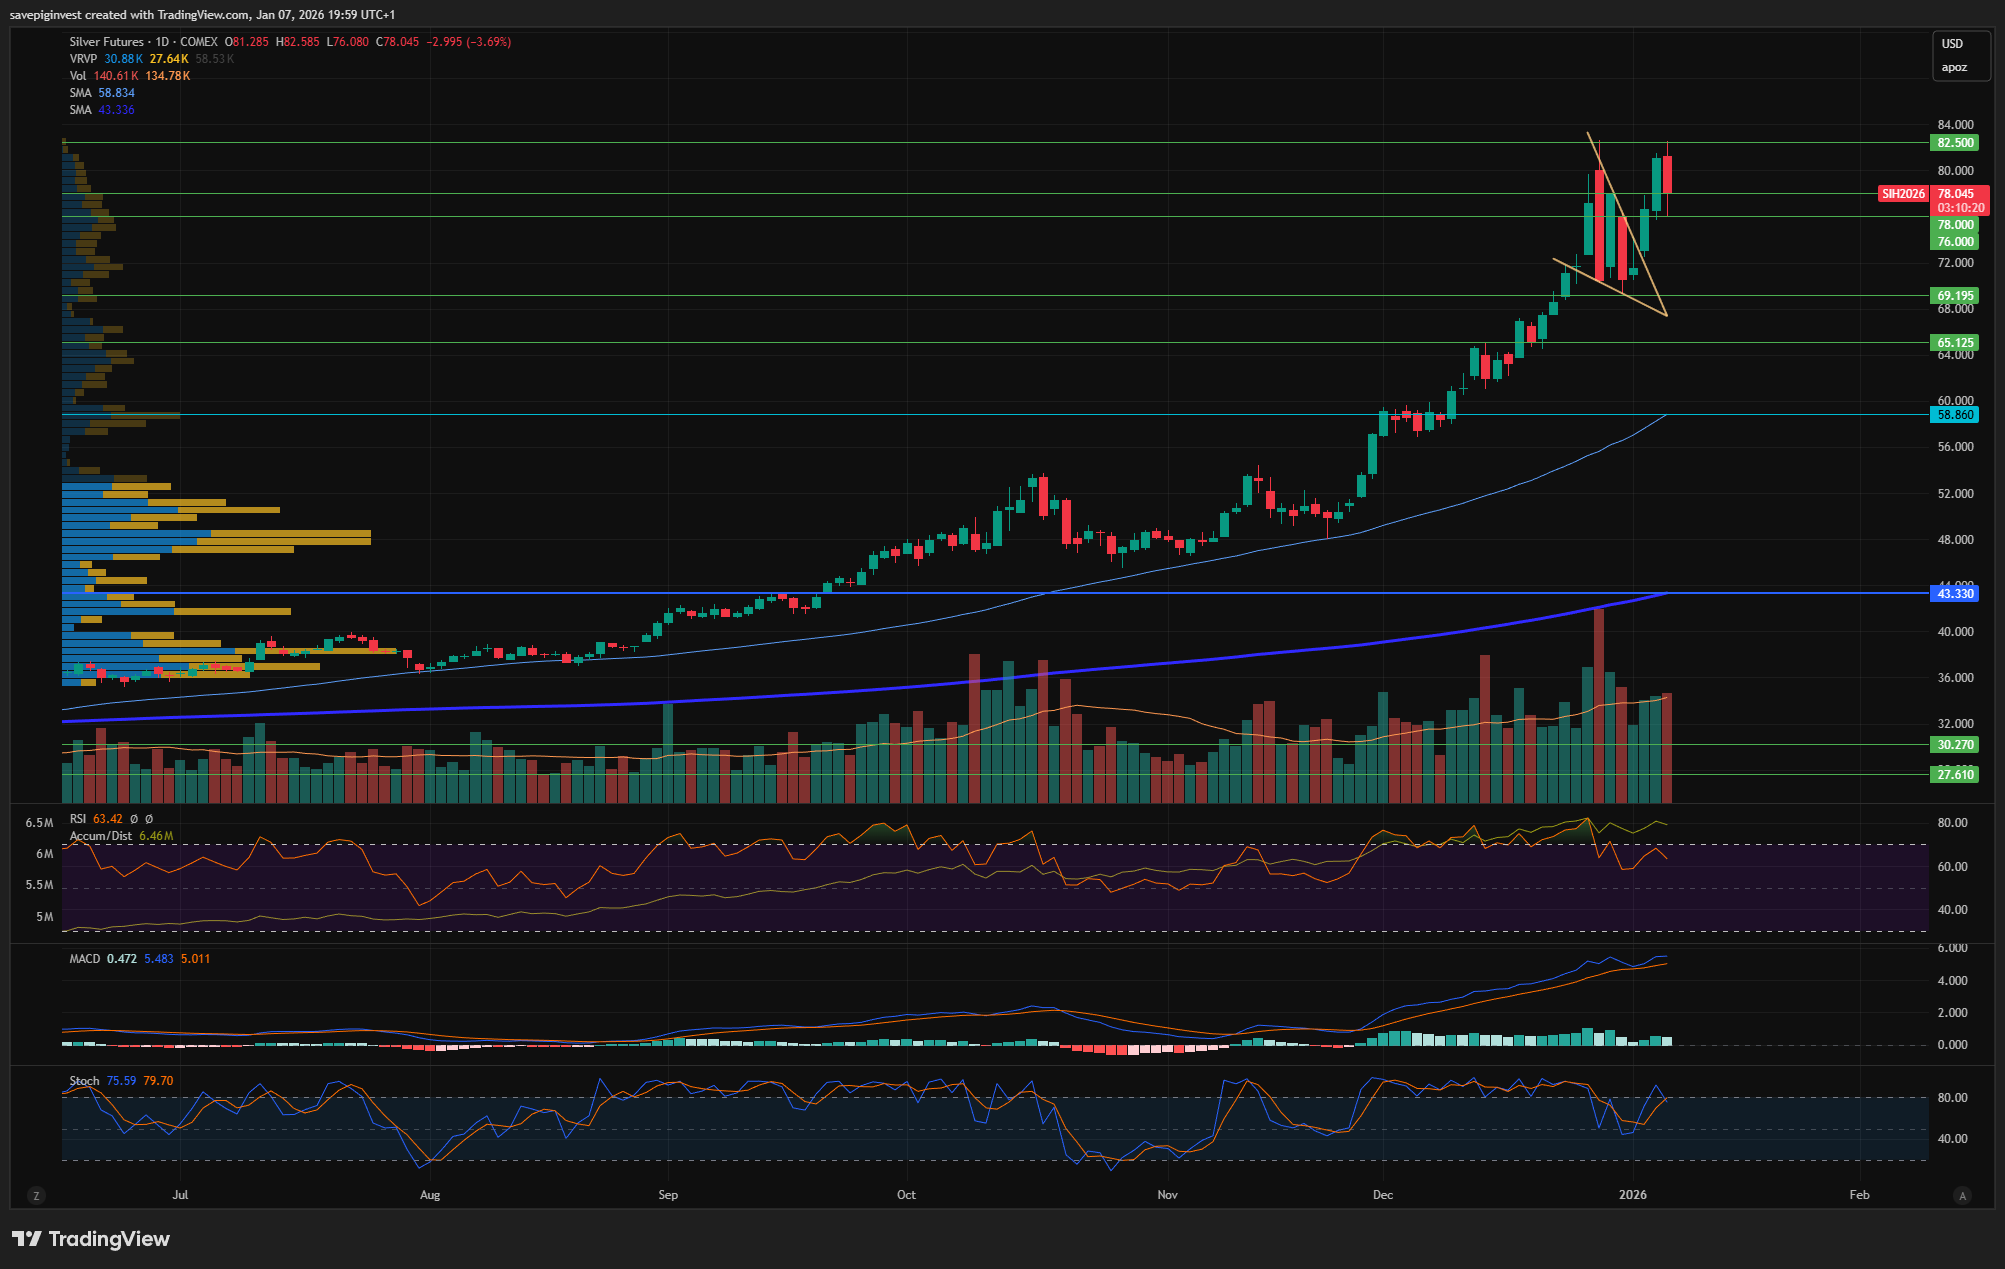
Task: Click the SIH2026 red symbol label
Action: (1903, 194)
